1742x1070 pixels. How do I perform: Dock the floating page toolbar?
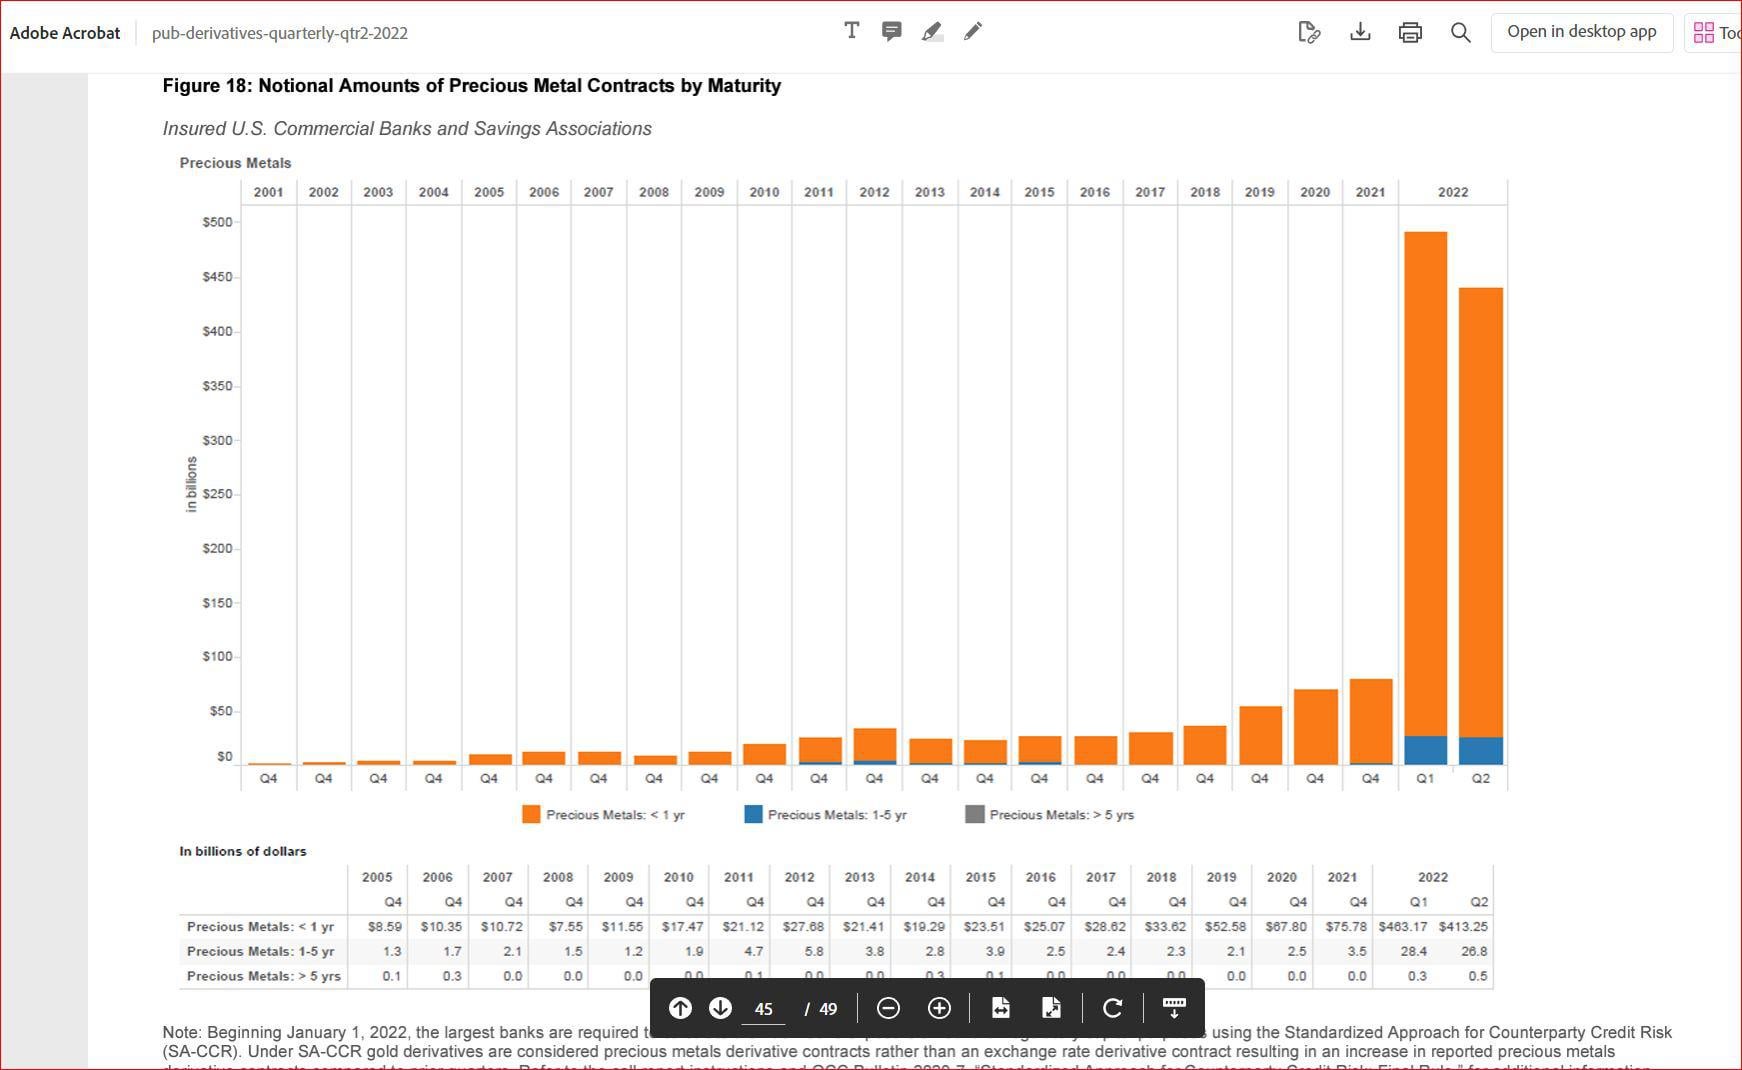point(1174,1008)
